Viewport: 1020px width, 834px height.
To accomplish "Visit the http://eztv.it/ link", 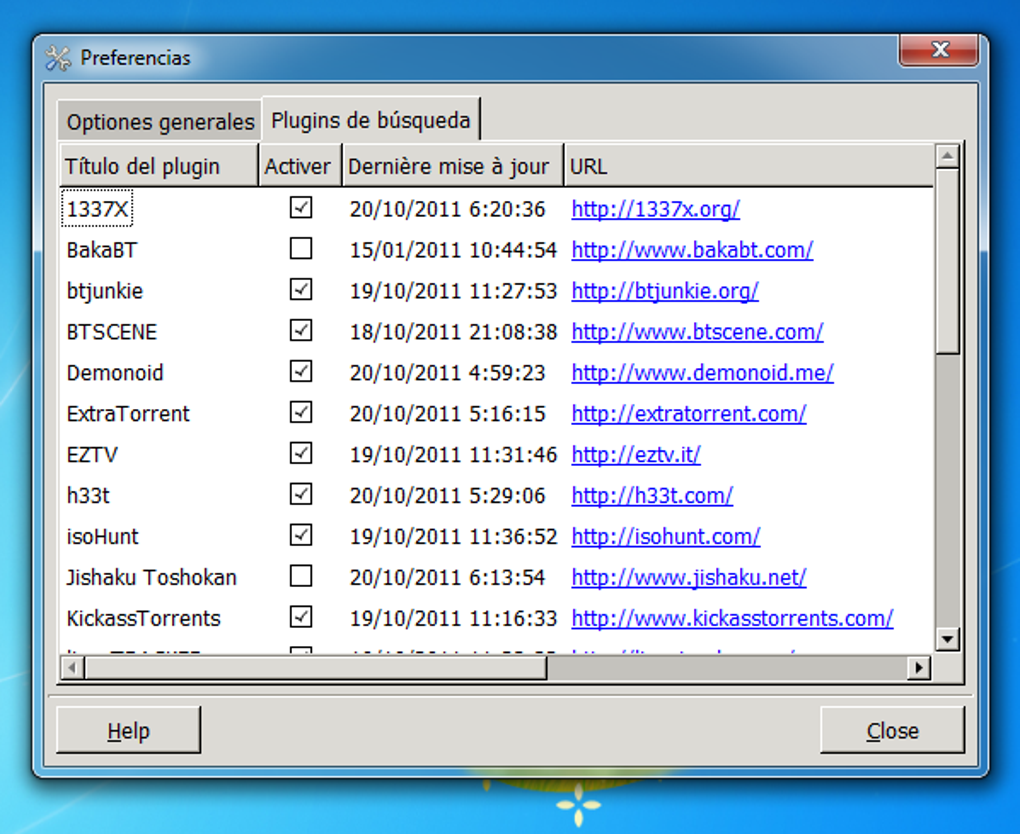I will click(x=636, y=455).
